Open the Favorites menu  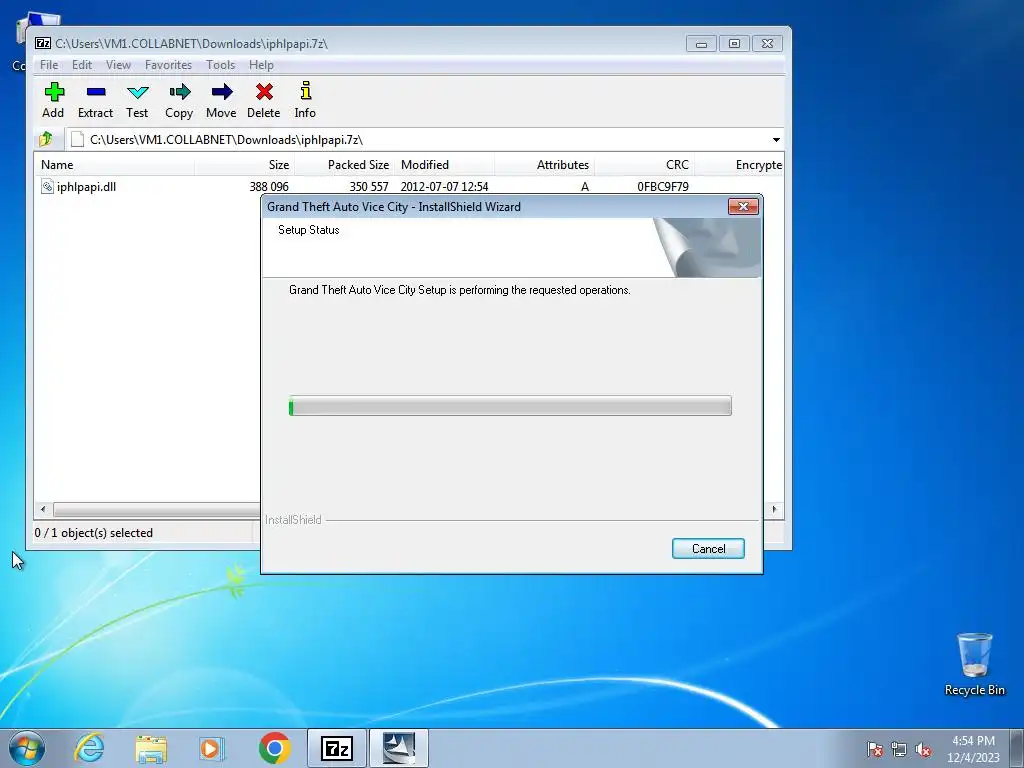pyautogui.click(x=168, y=65)
